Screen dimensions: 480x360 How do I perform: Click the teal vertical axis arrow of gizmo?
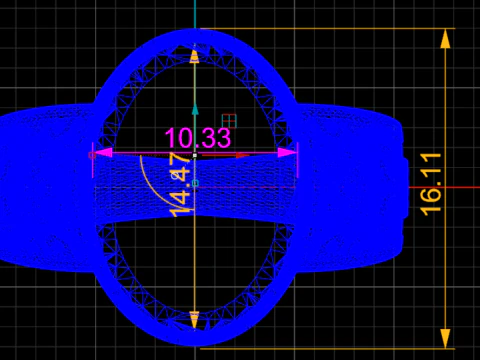(x=195, y=109)
